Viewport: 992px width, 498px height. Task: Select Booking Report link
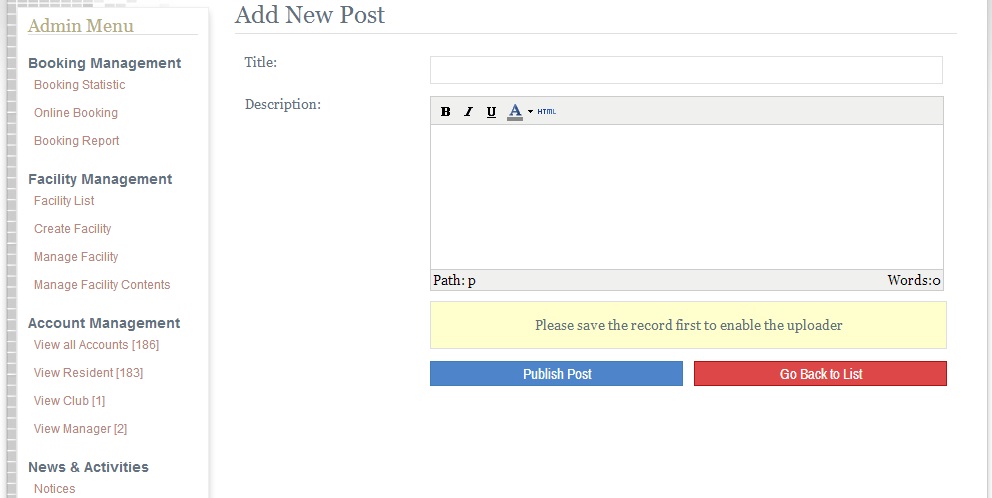click(x=77, y=140)
